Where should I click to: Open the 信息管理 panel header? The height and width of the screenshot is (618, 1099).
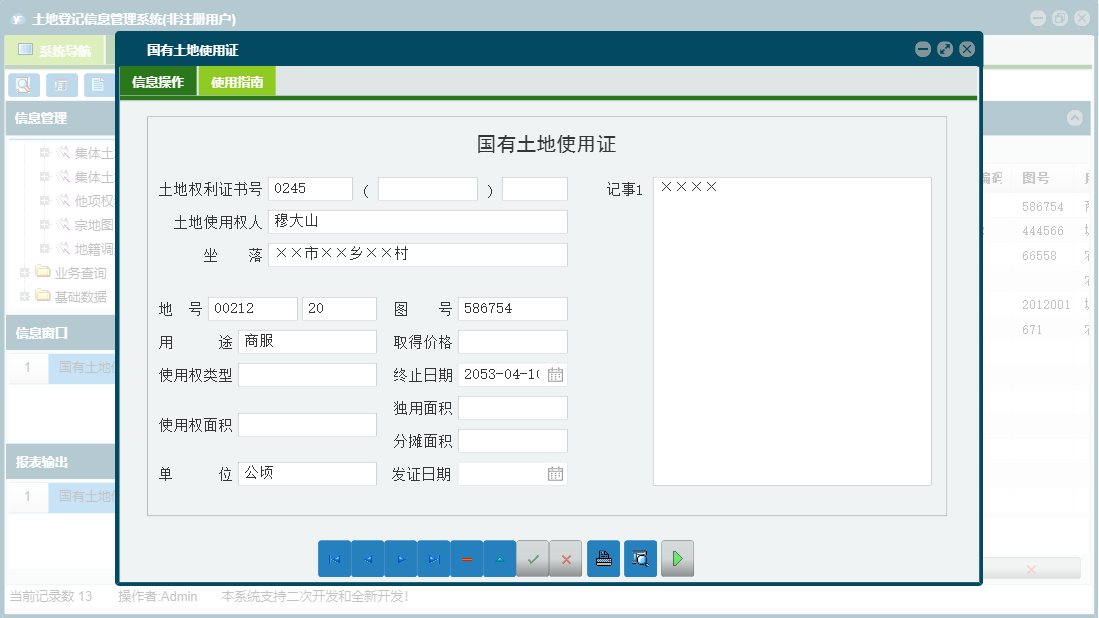click(x=60, y=118)
